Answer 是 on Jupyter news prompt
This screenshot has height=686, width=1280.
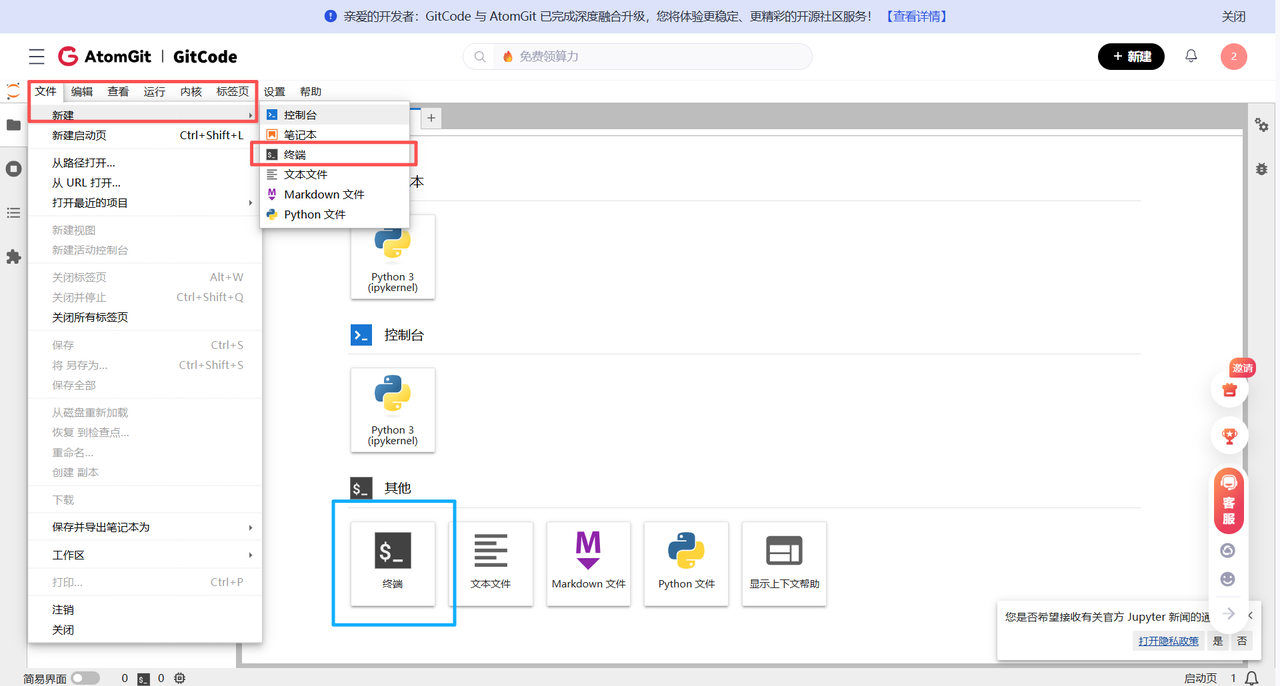click(1218, 641)
